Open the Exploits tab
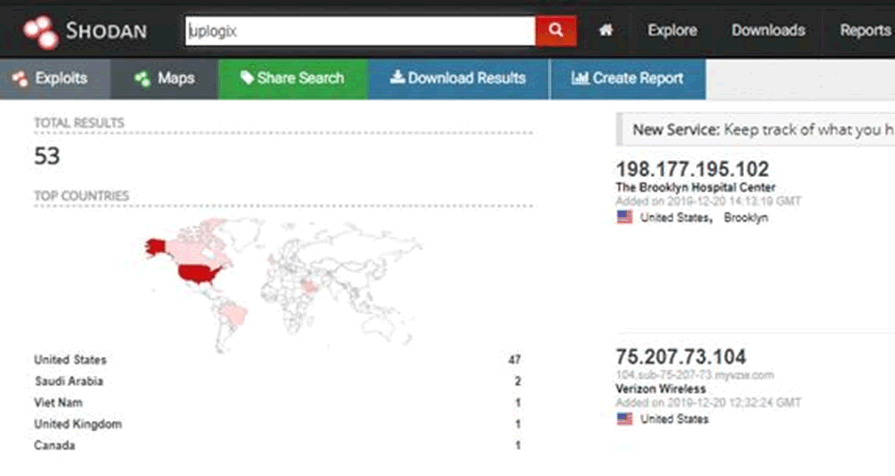The width and height of the screenshot is (895, 476). [x=55, y=79]
